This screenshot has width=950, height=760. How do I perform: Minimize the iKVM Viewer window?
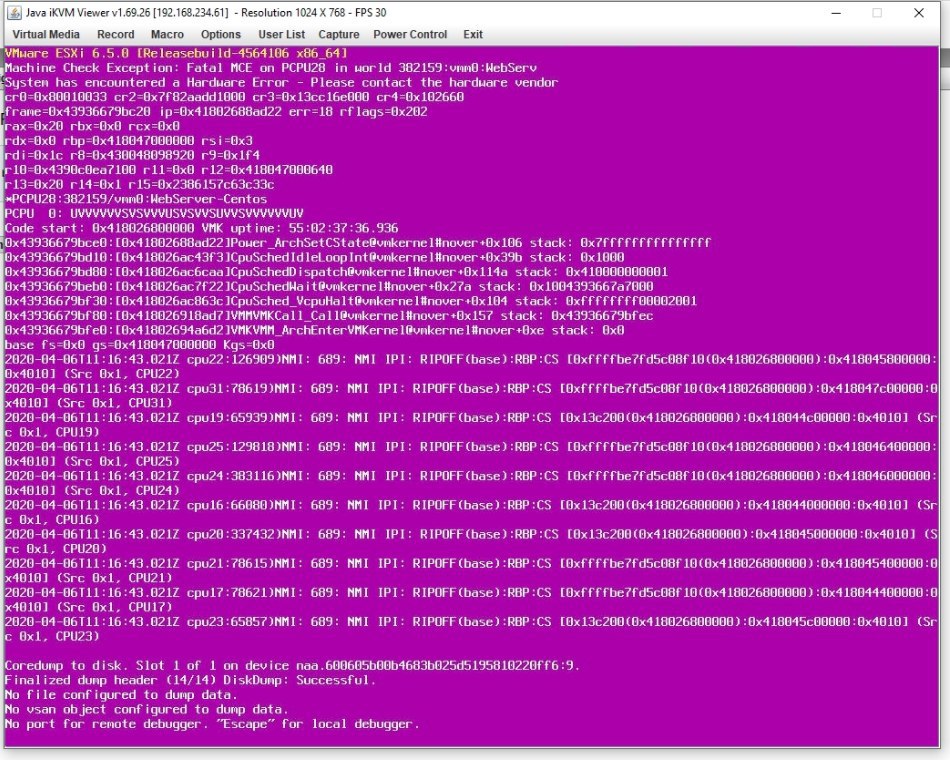coord(836,13)
